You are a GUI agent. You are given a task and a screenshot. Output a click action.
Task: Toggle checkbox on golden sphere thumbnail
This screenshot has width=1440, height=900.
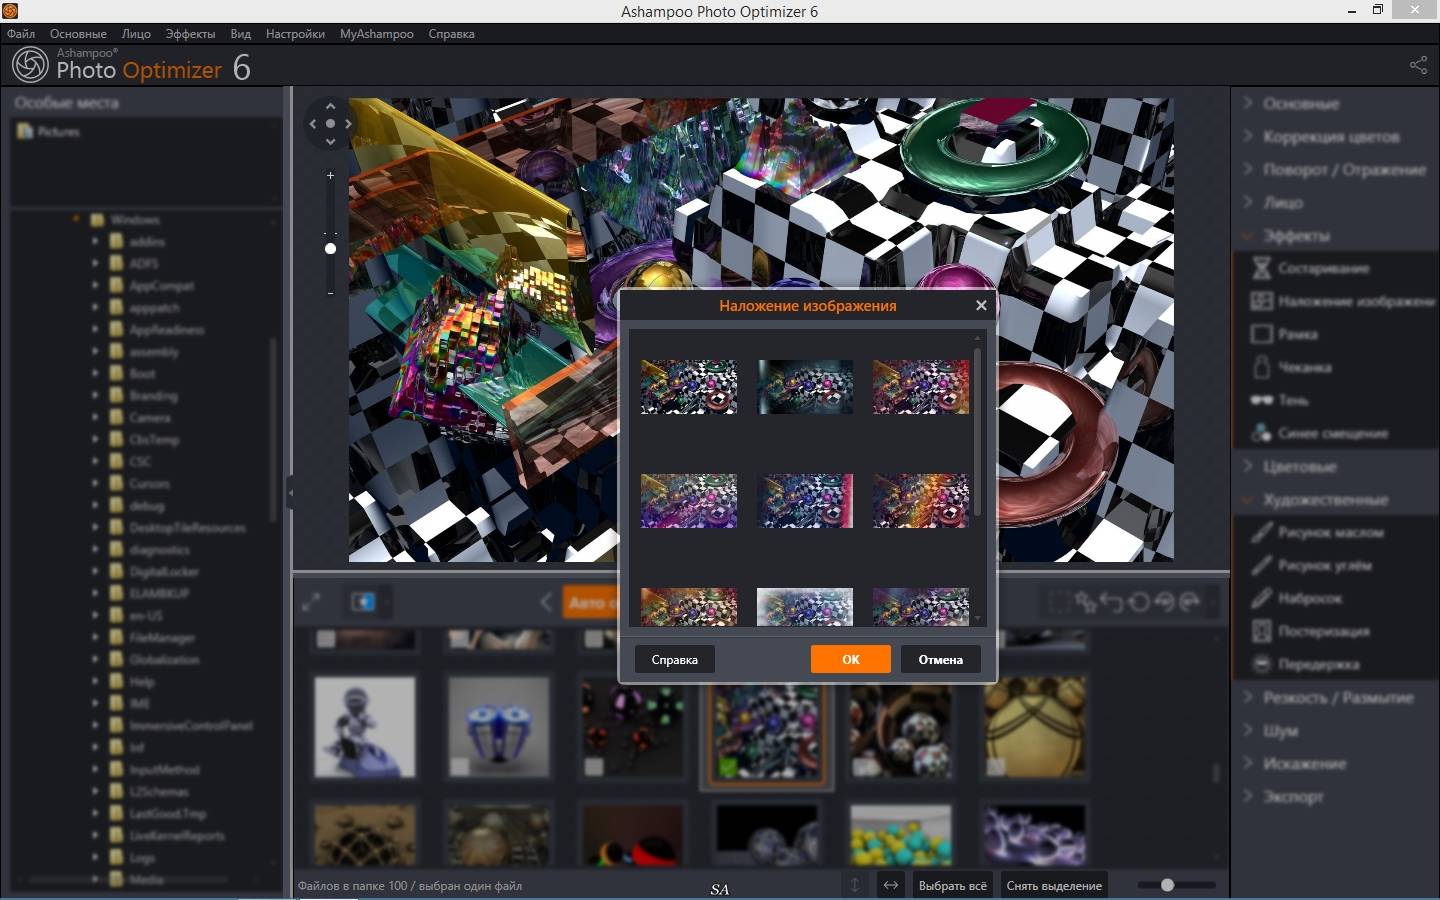[995, 767]
